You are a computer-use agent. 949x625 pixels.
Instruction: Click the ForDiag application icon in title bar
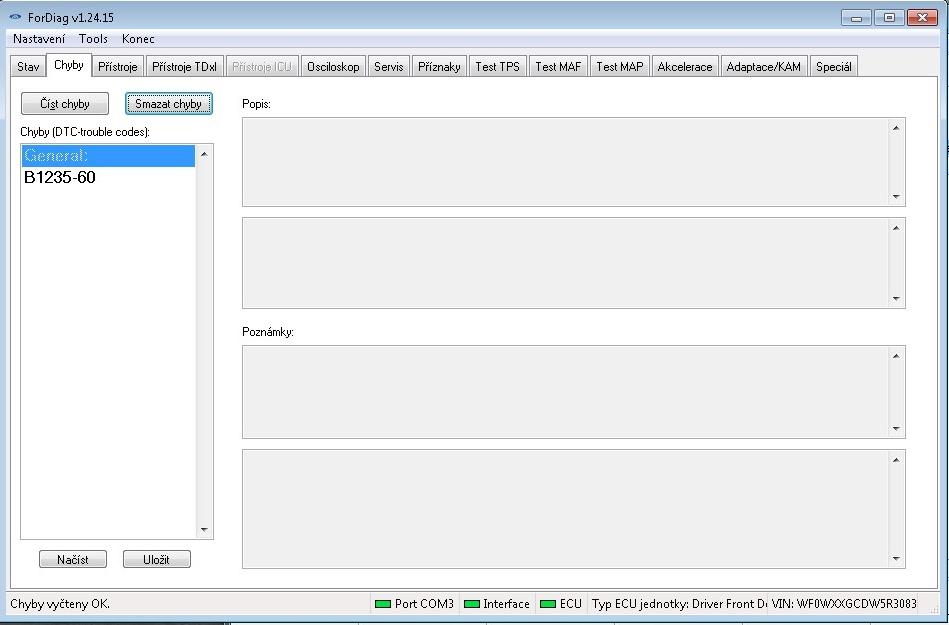15,17
